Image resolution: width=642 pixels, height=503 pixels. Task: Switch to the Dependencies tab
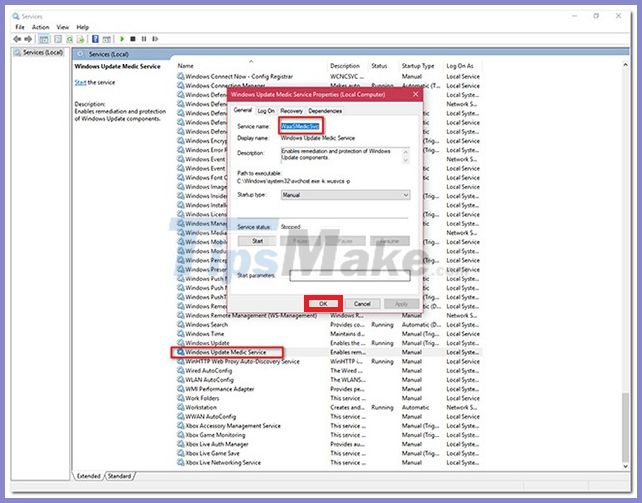325,111
